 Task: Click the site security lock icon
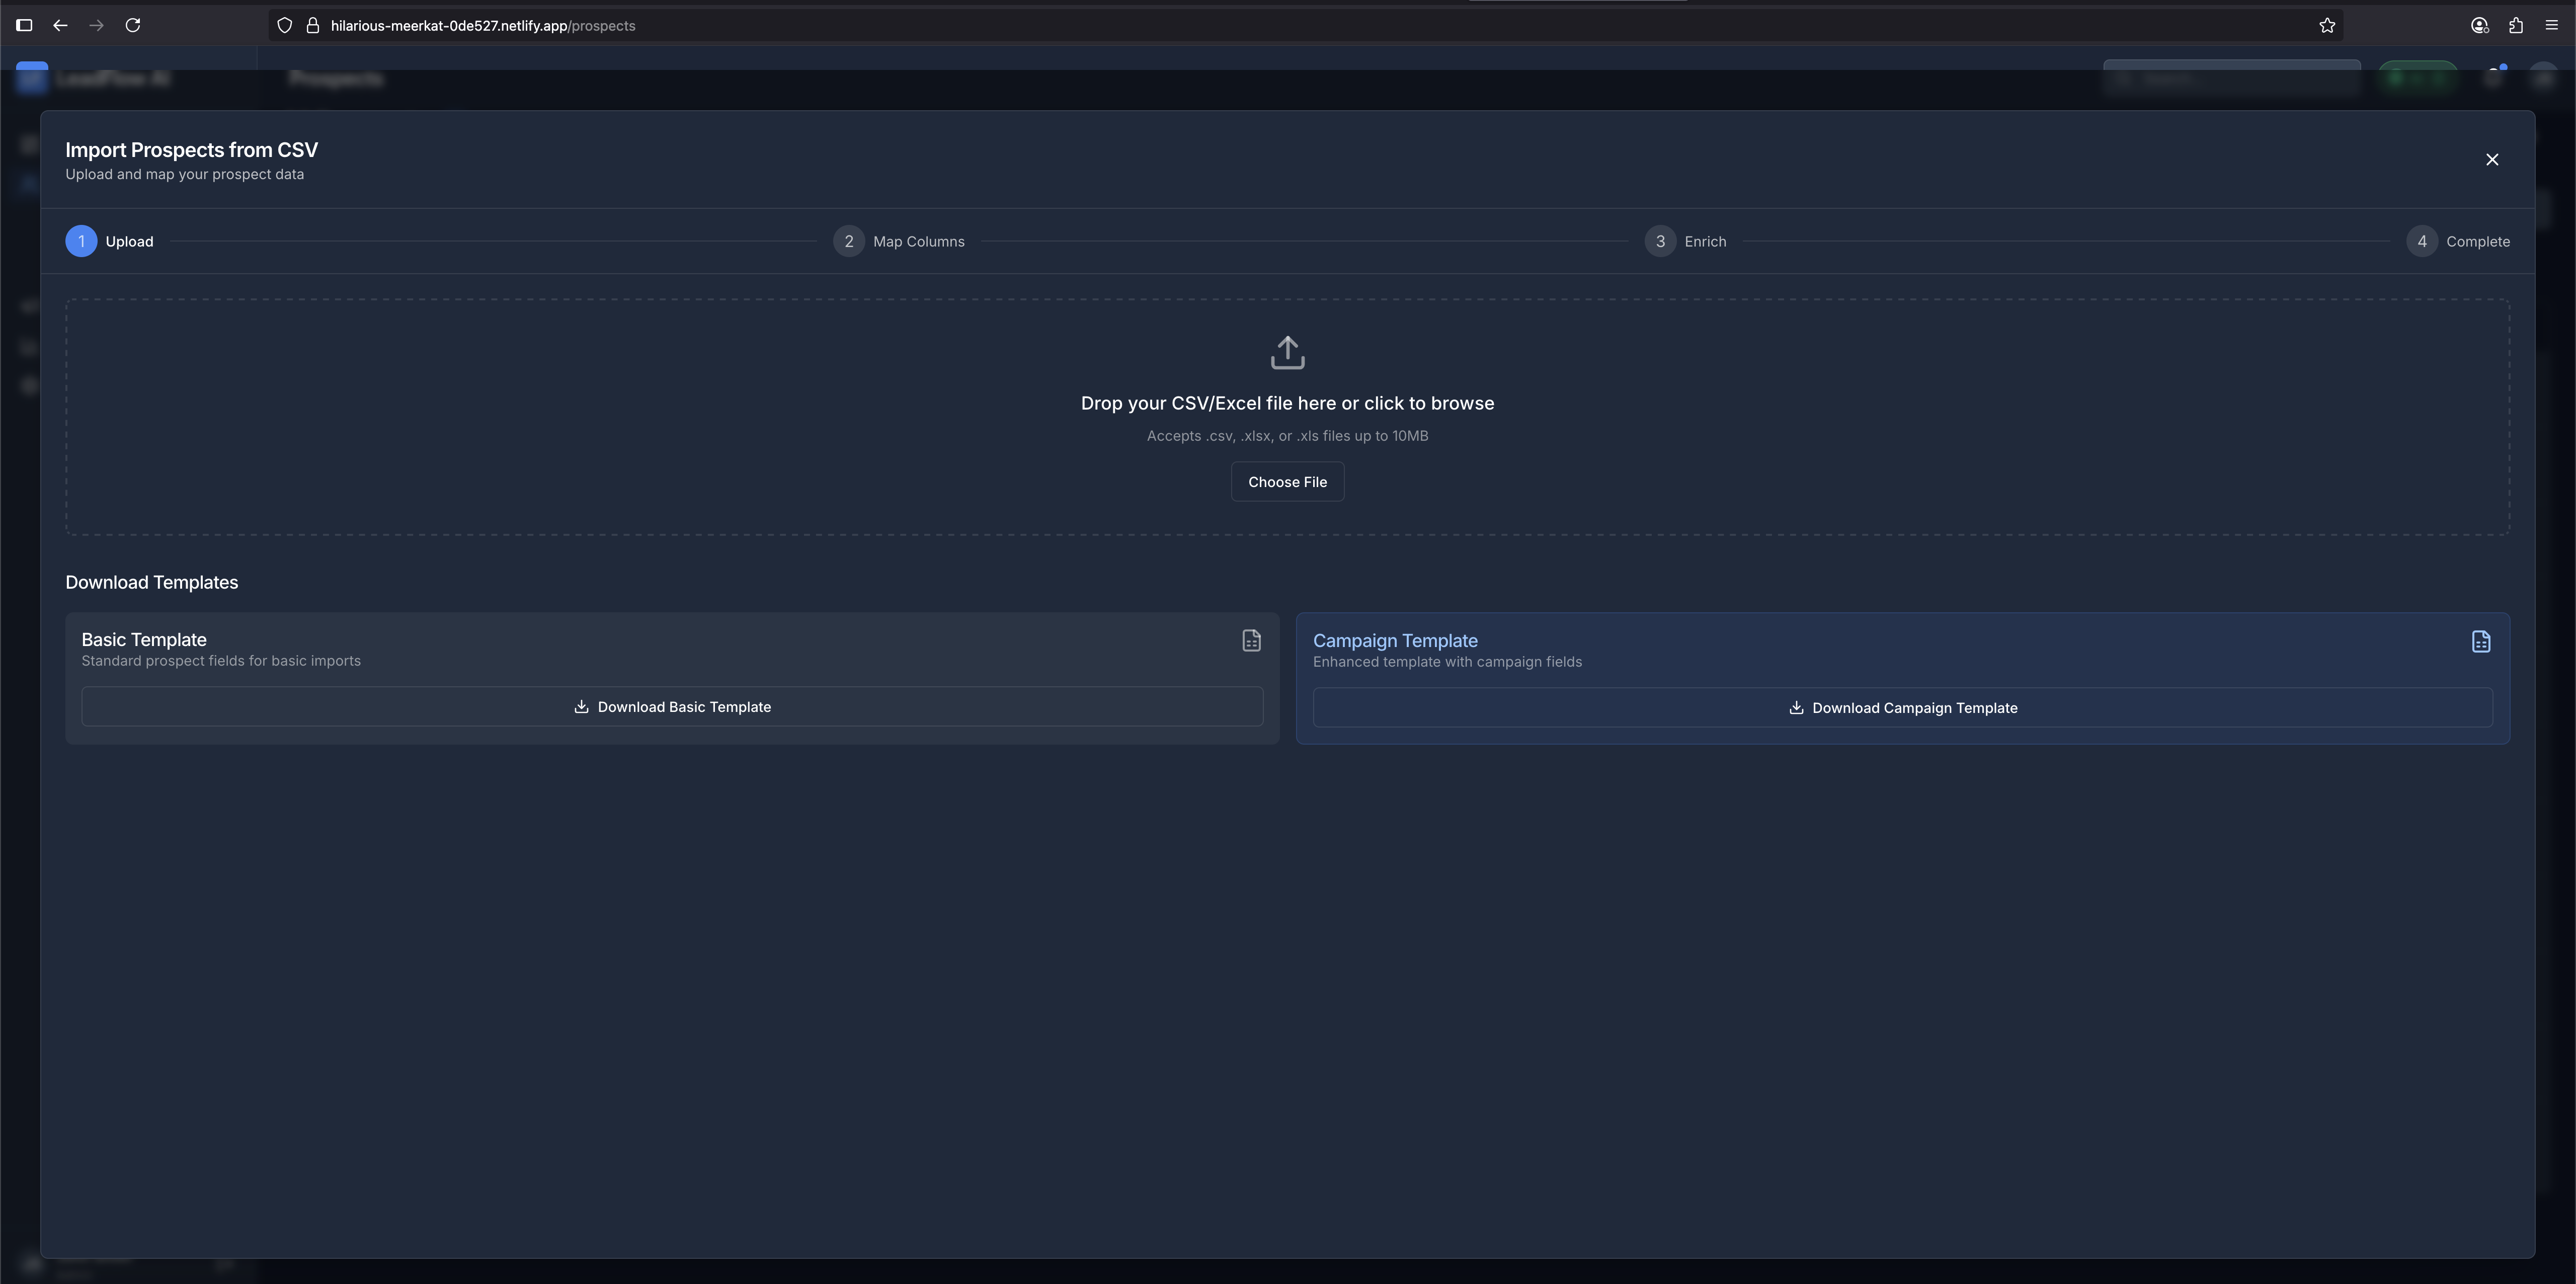(x=312, y=26)
